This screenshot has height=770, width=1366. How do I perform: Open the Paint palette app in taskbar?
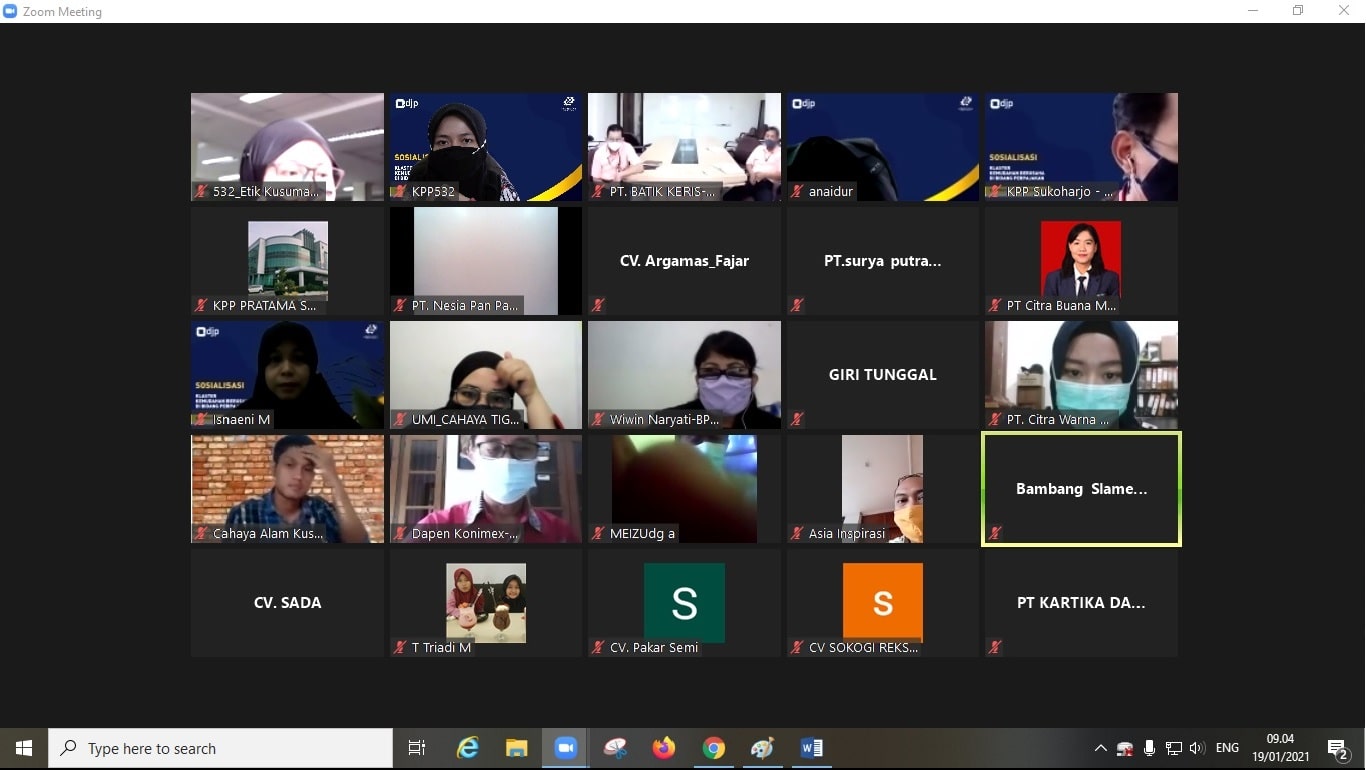point(762,748)
